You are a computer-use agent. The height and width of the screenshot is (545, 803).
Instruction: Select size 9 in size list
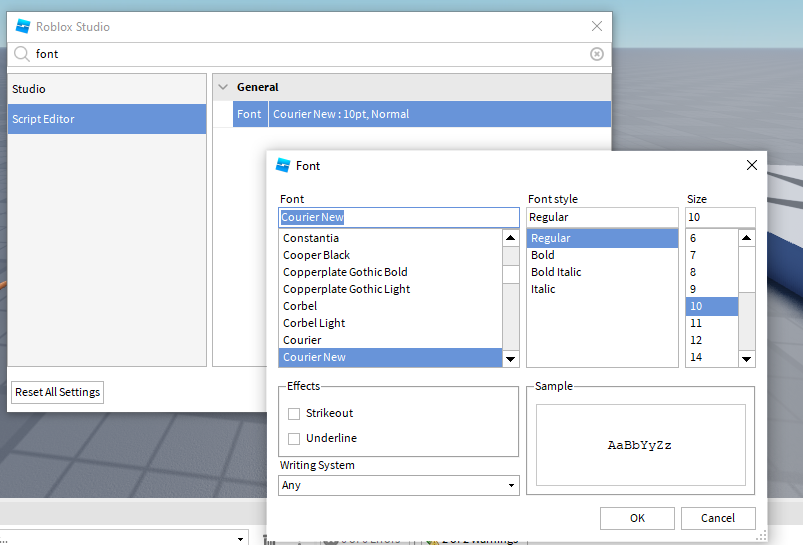(712, 289)
